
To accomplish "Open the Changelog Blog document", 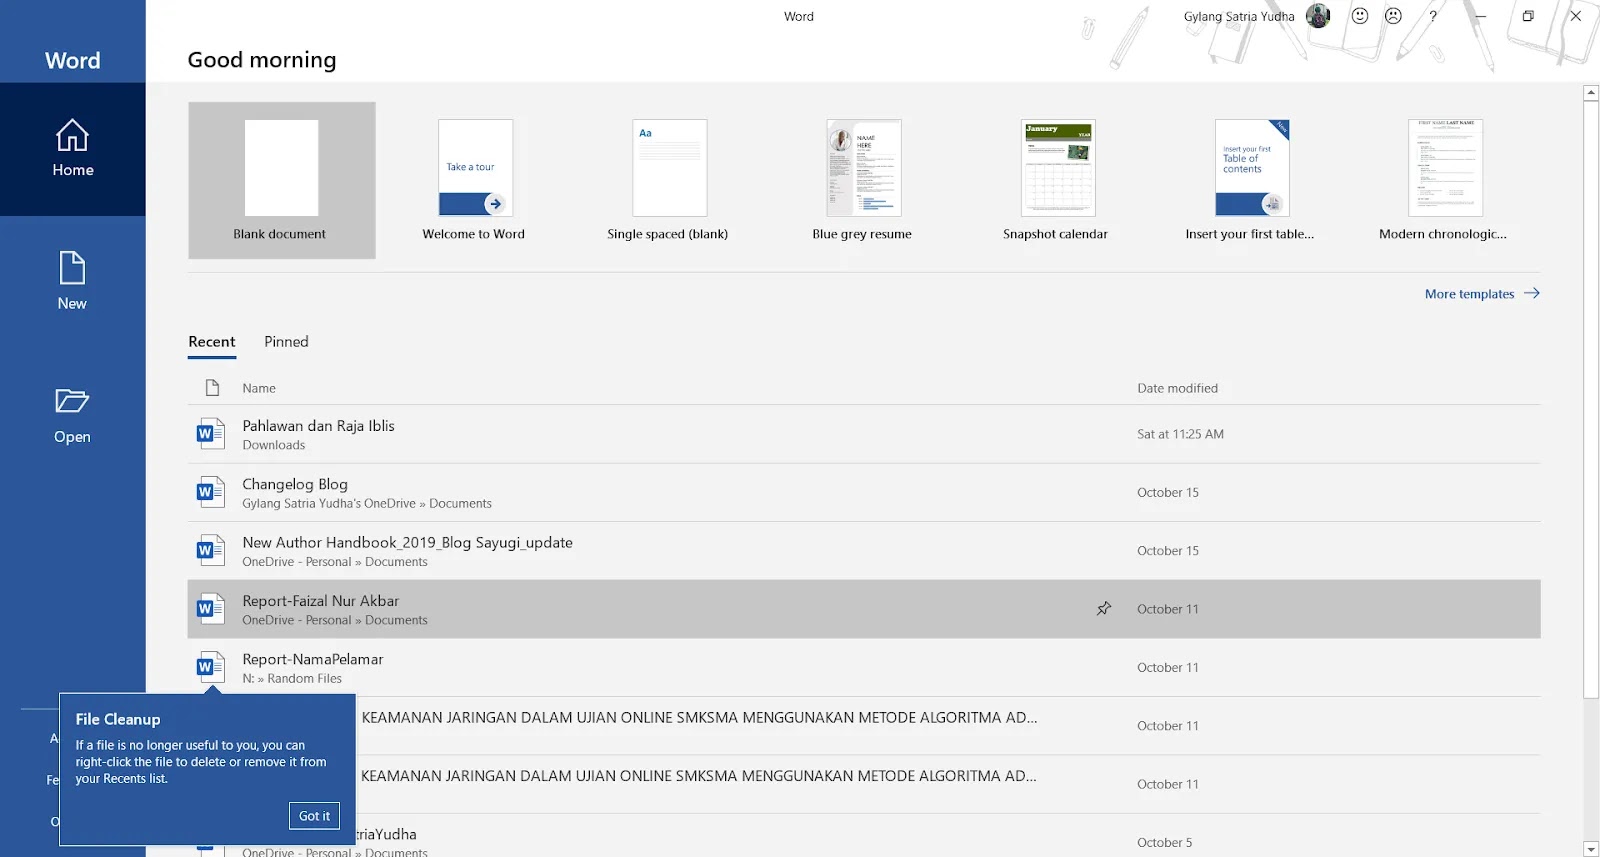I will (864, 492).
